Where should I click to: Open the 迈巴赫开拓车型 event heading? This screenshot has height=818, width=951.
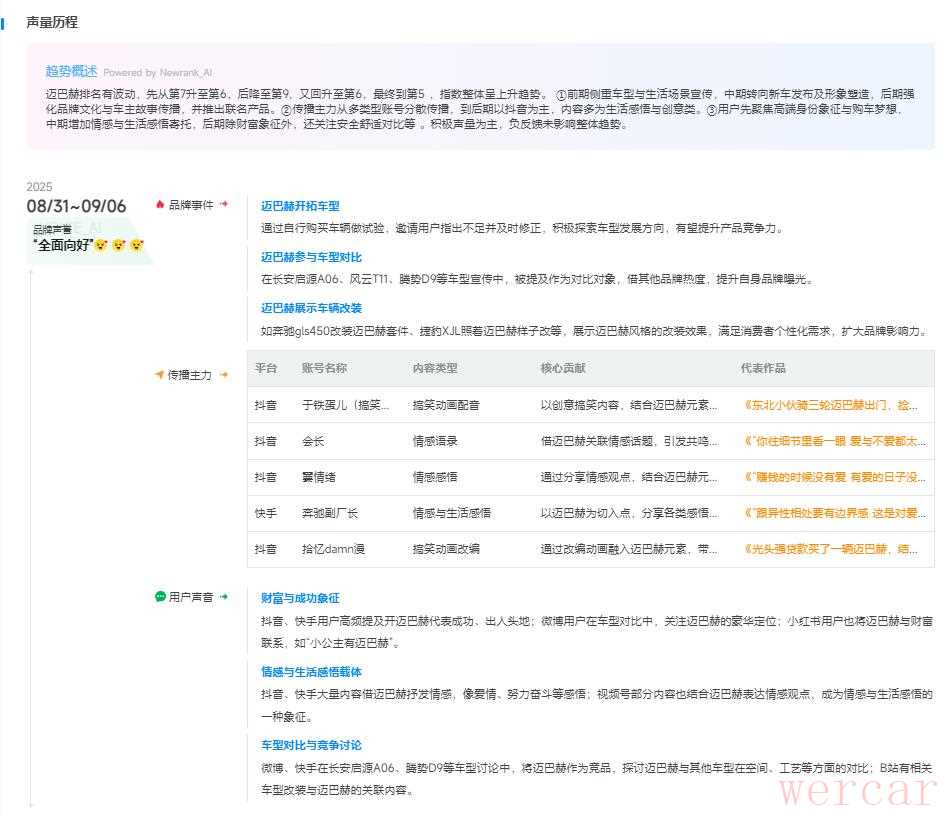coord(300,206)
